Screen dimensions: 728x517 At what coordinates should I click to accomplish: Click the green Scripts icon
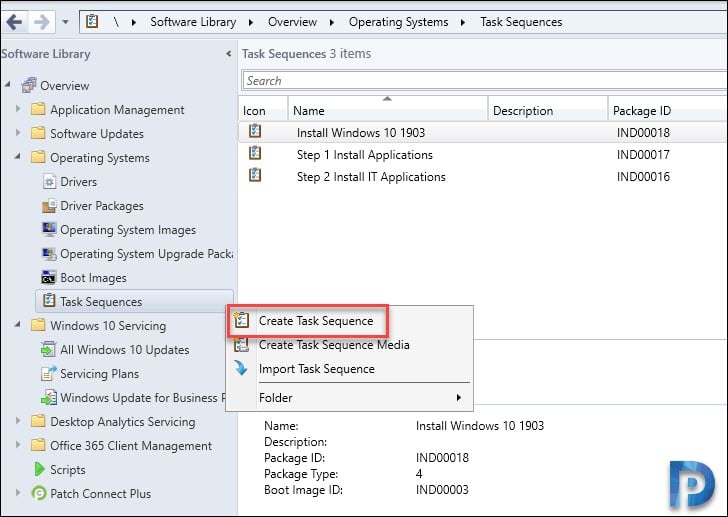pyautogui.click(x=40, y=469)
